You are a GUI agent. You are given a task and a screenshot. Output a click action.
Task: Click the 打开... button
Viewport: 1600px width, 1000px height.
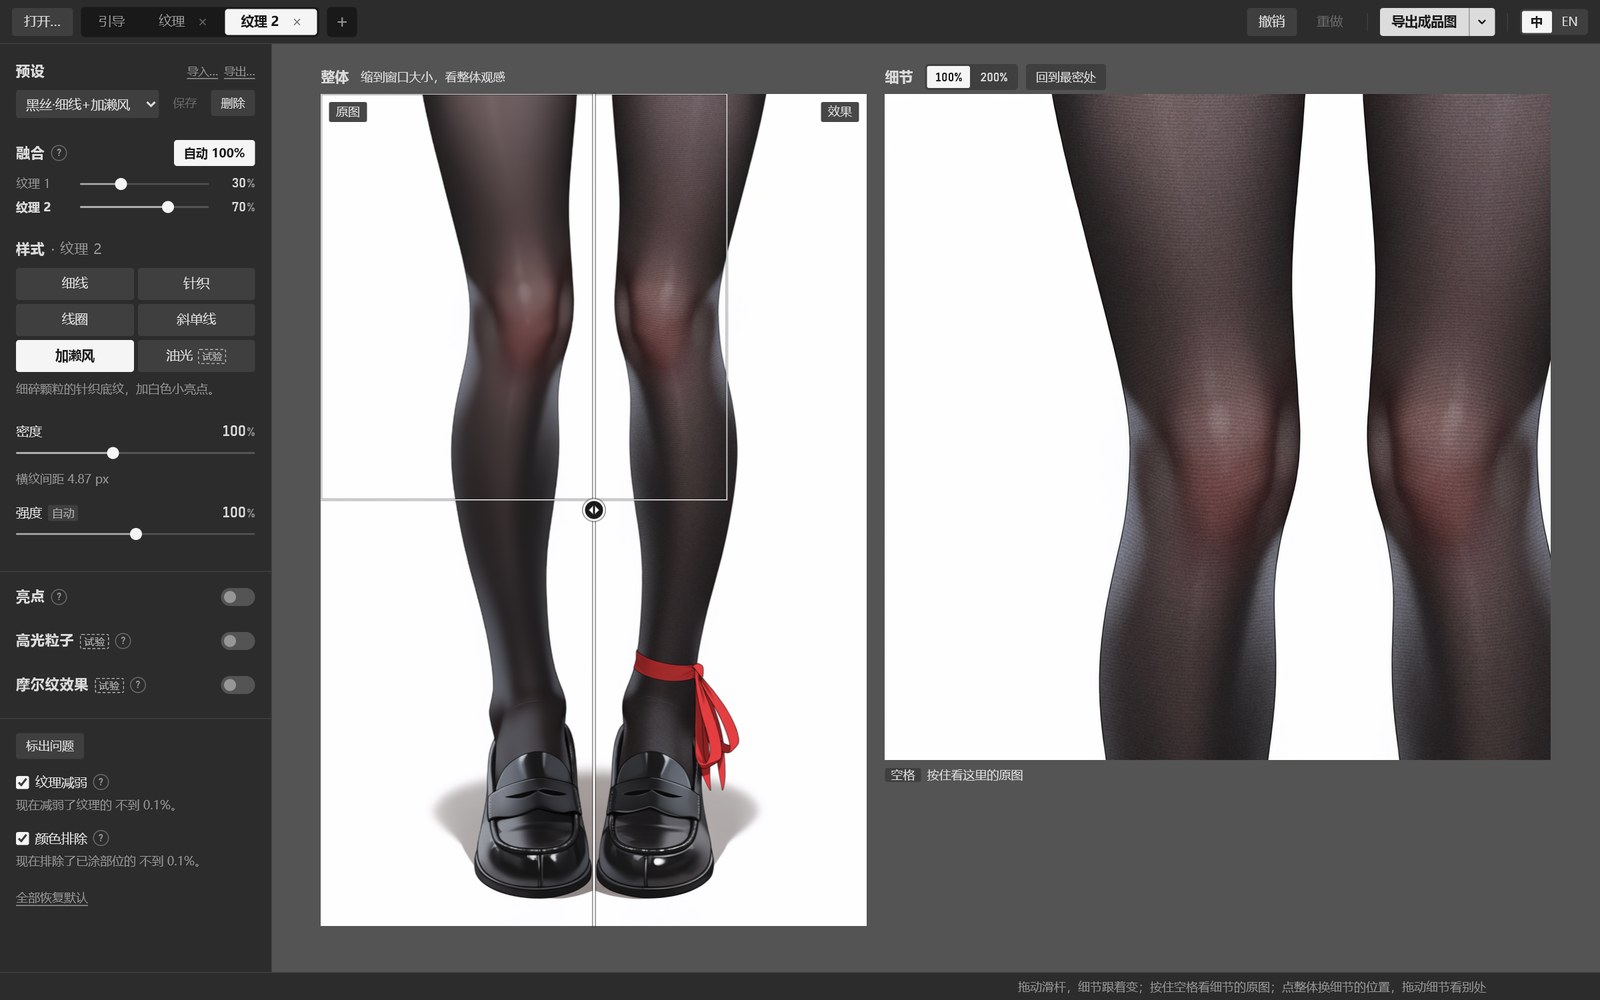(42, 22)
